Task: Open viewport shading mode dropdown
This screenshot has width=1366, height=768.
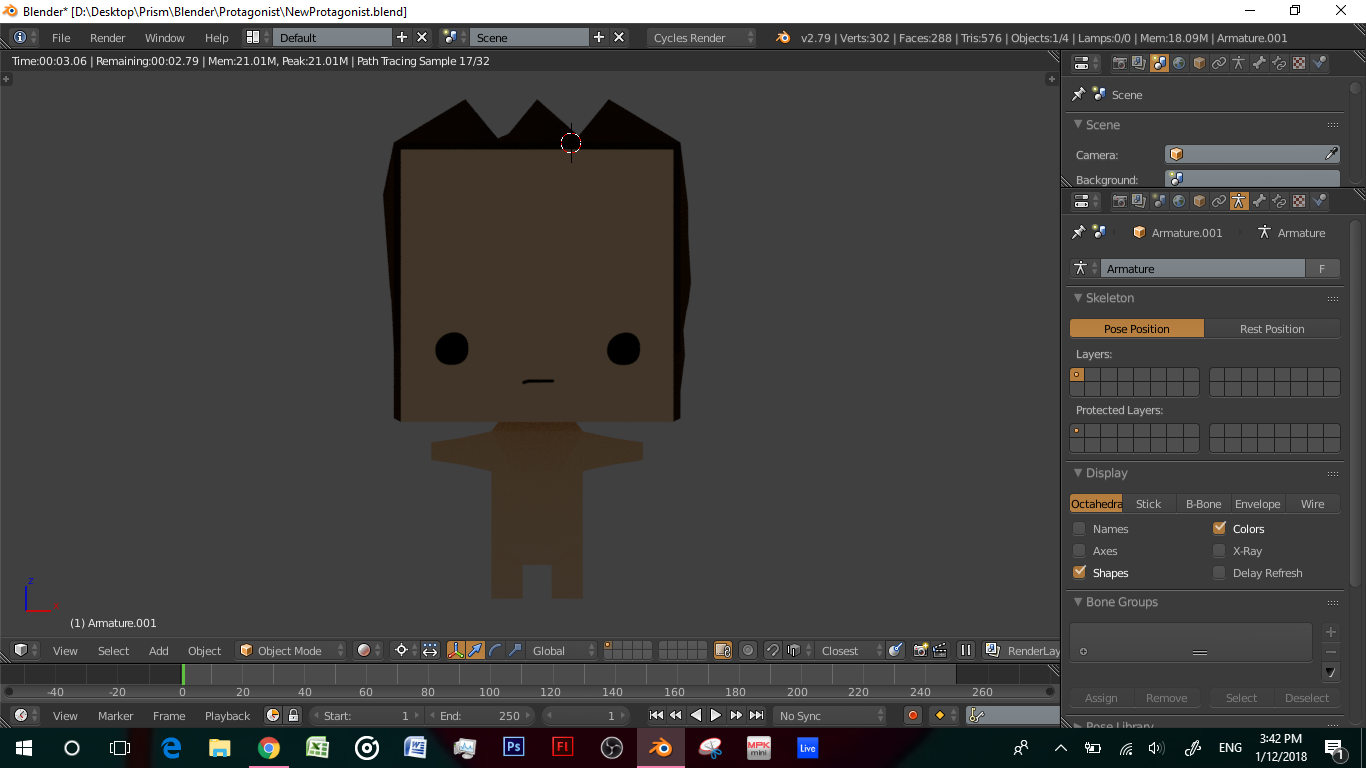Action: point(368,650)
